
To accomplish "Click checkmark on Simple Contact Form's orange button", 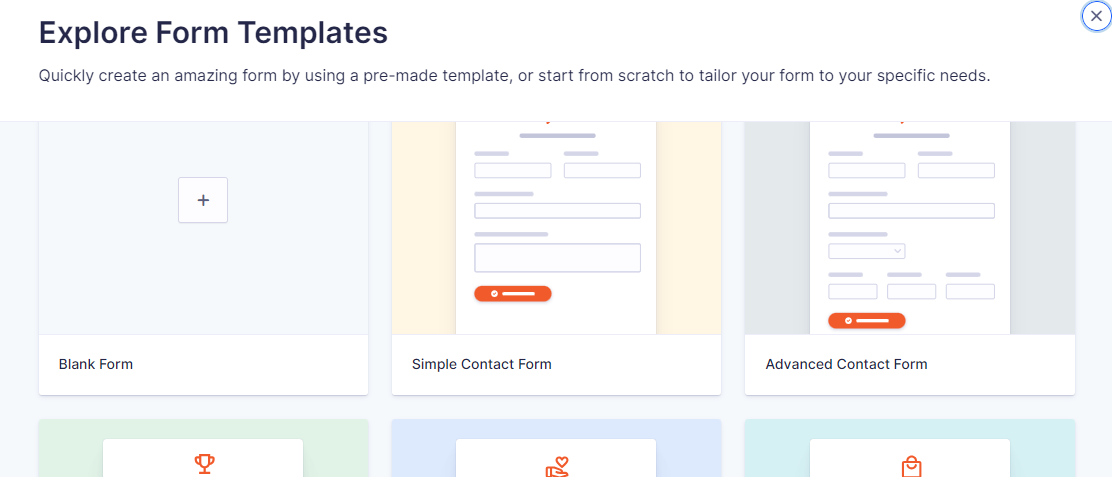I will [x=494, y=293].
